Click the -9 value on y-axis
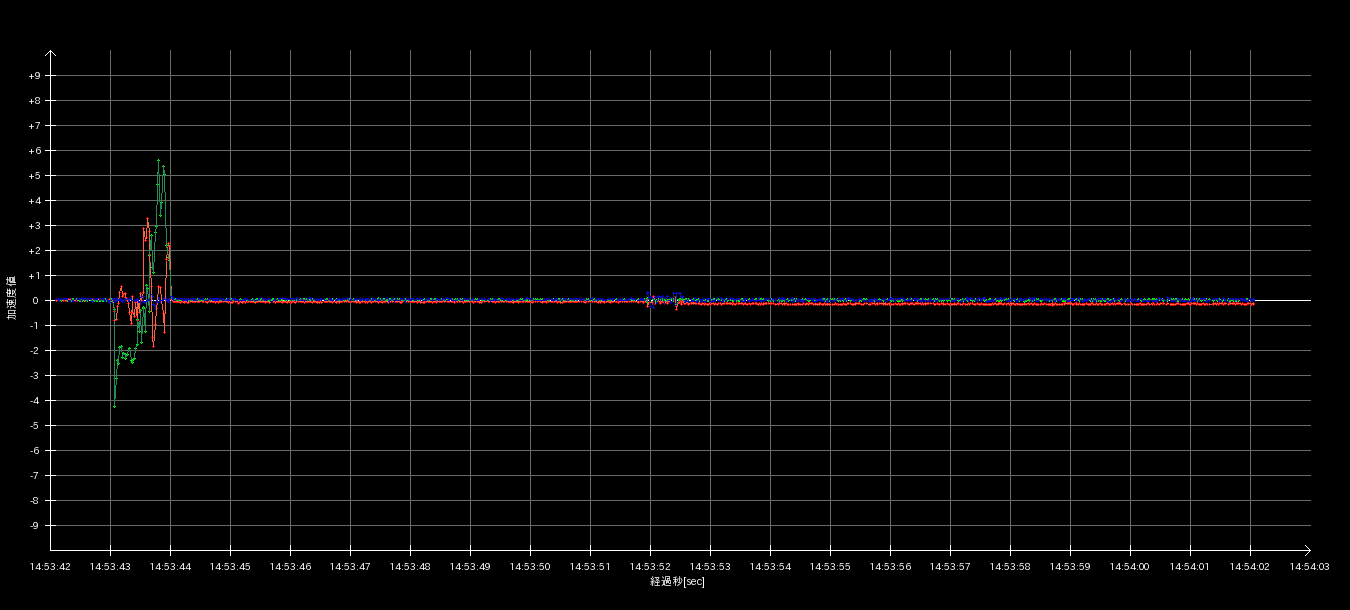This screenshot has height=610, width=1350. pyautogui.click(x=35, y=526)
